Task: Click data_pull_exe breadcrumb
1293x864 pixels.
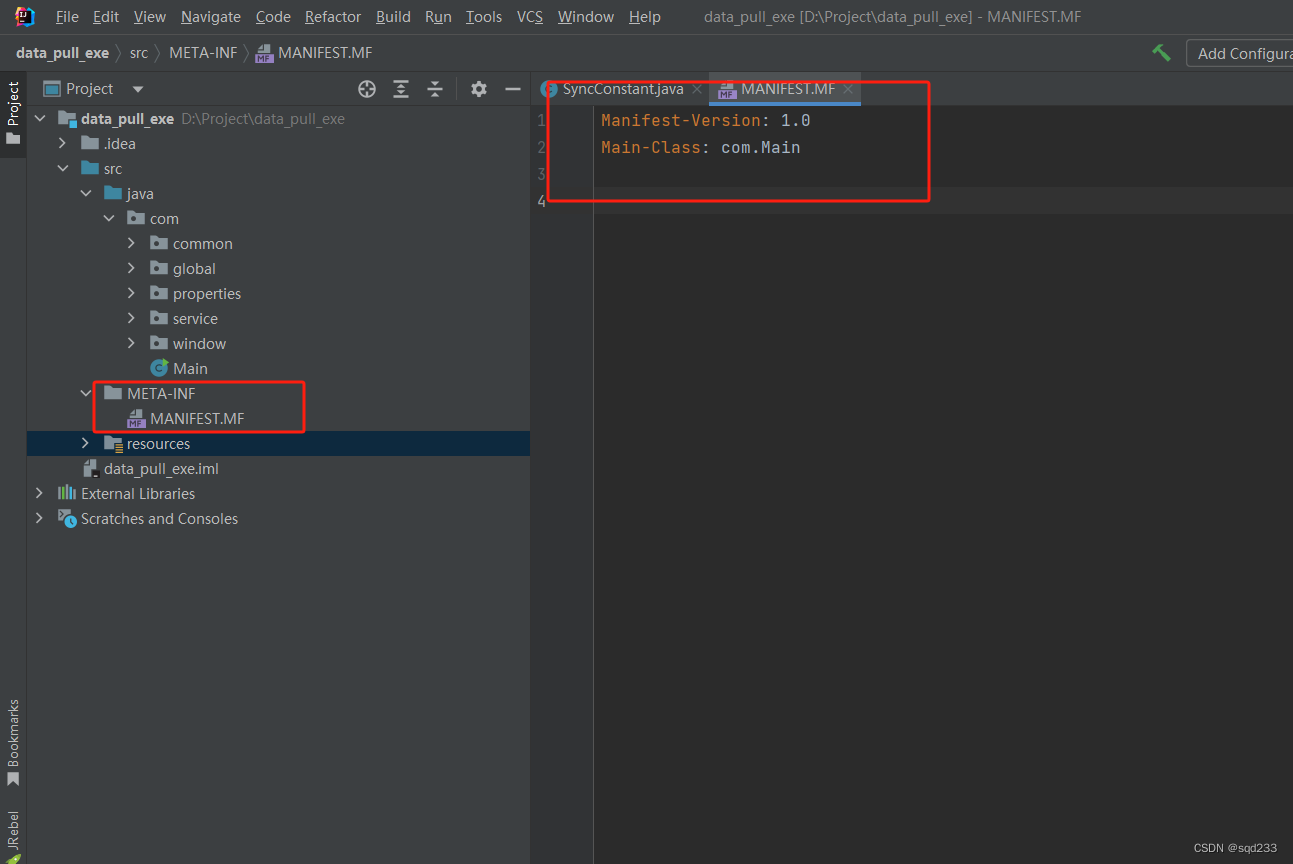Action: (x=62, y=53)
